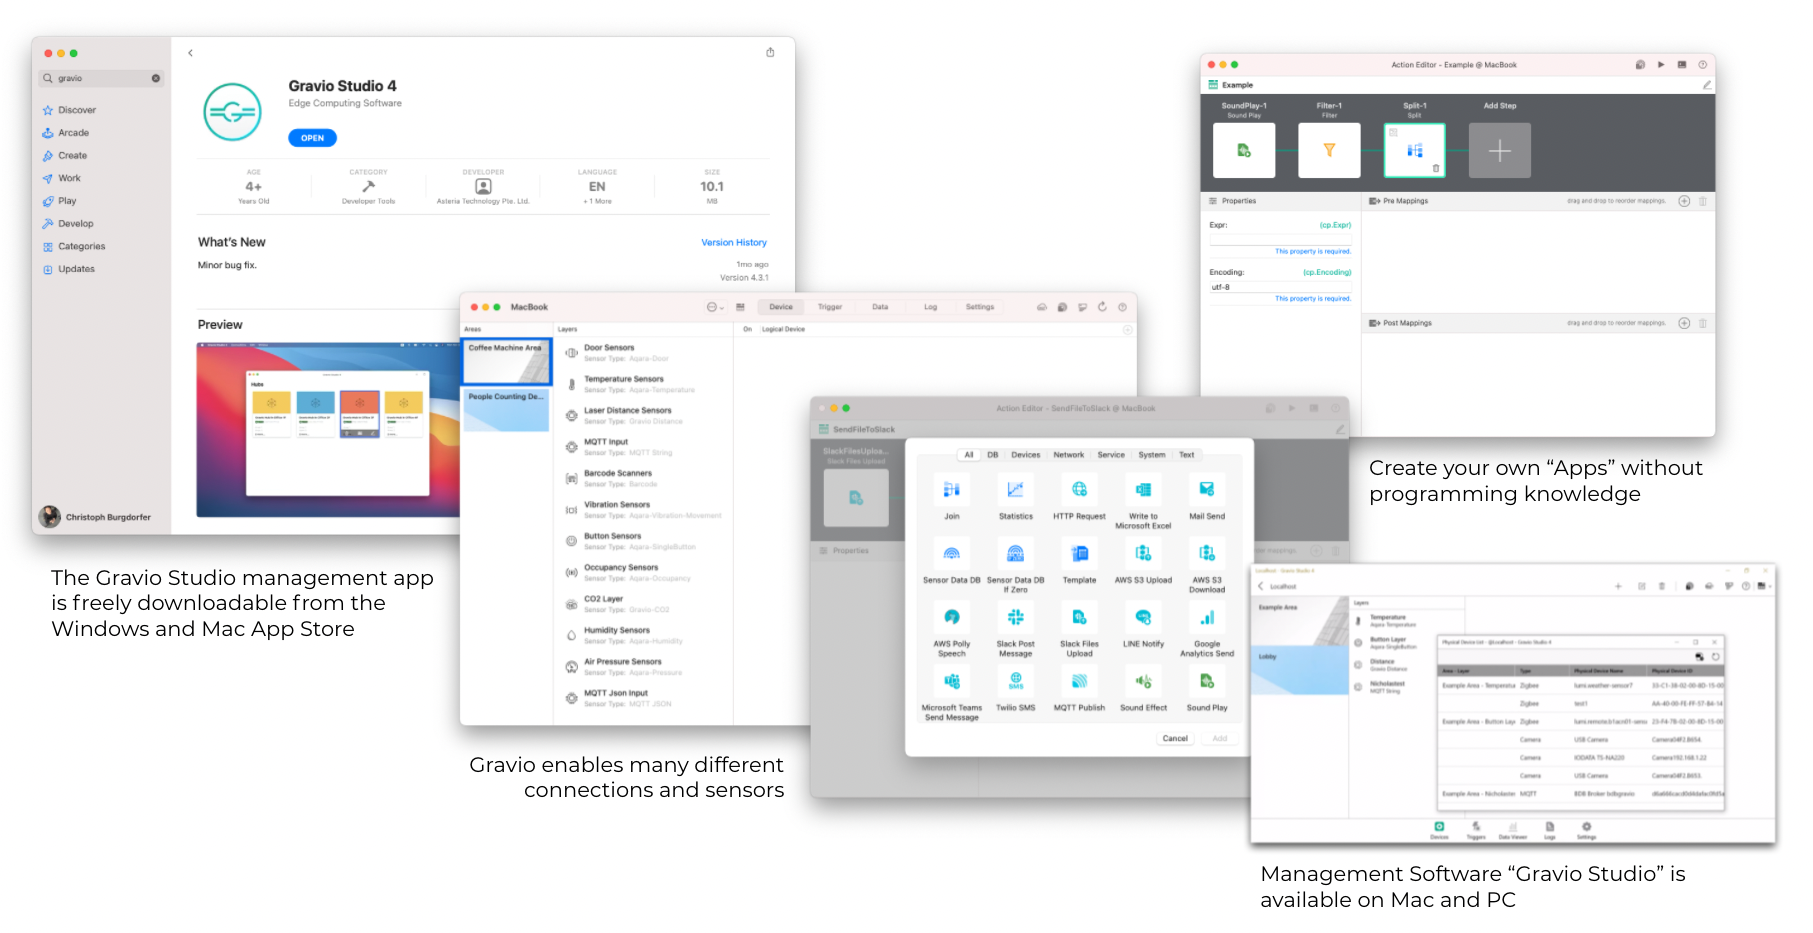Filter actions by the Network tab
This screenshot has height=933, width=1813.
tap(1068, 455)
